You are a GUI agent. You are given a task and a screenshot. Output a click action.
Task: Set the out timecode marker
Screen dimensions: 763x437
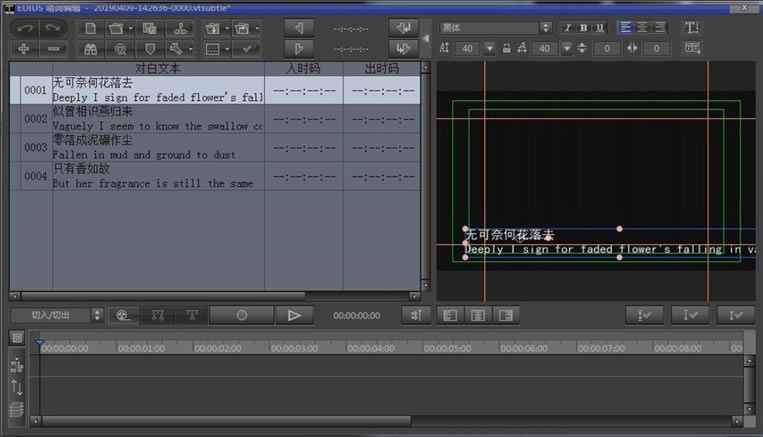[299, 49]
